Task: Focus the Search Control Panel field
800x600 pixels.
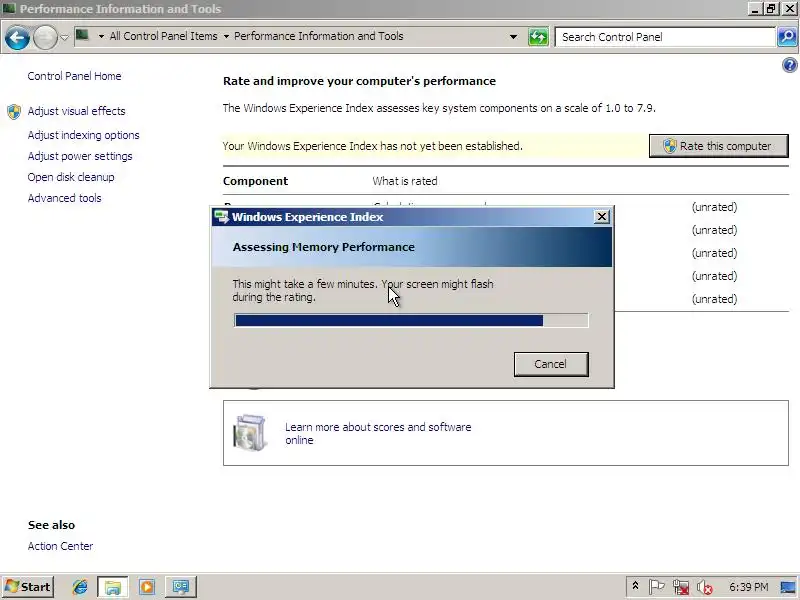Action: coord(665,37)
